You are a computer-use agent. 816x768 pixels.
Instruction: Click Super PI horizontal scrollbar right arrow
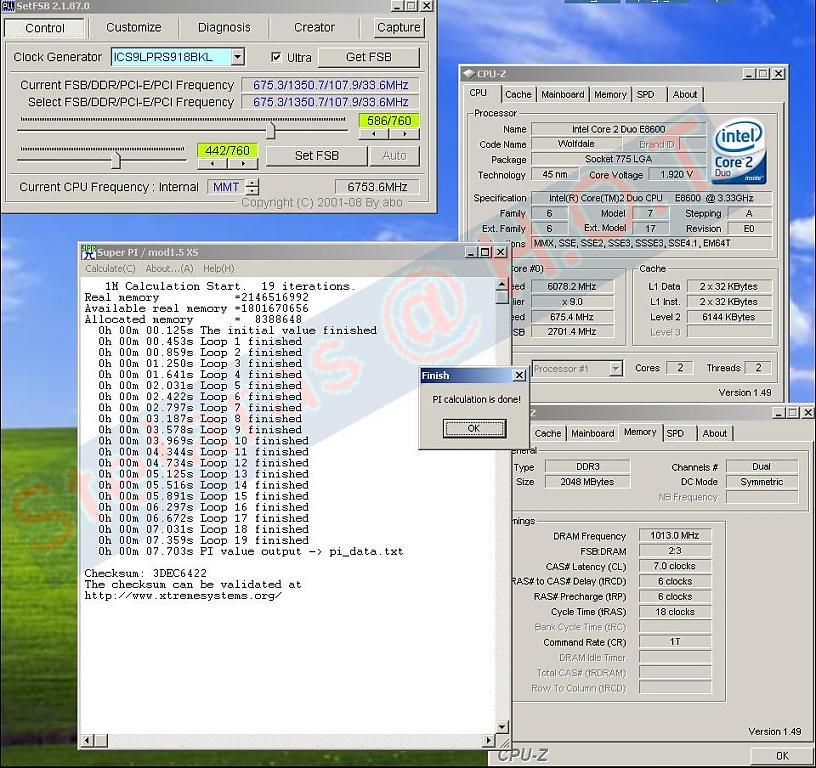coord(488,740)
